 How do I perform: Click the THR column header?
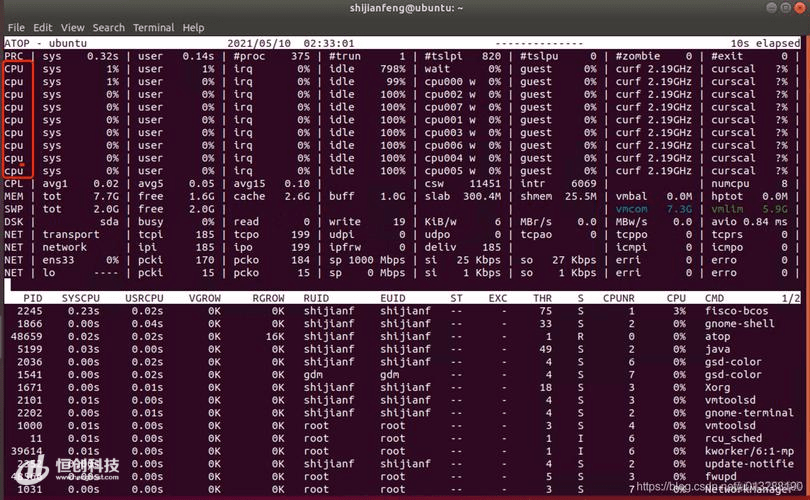tap(542, 298)
